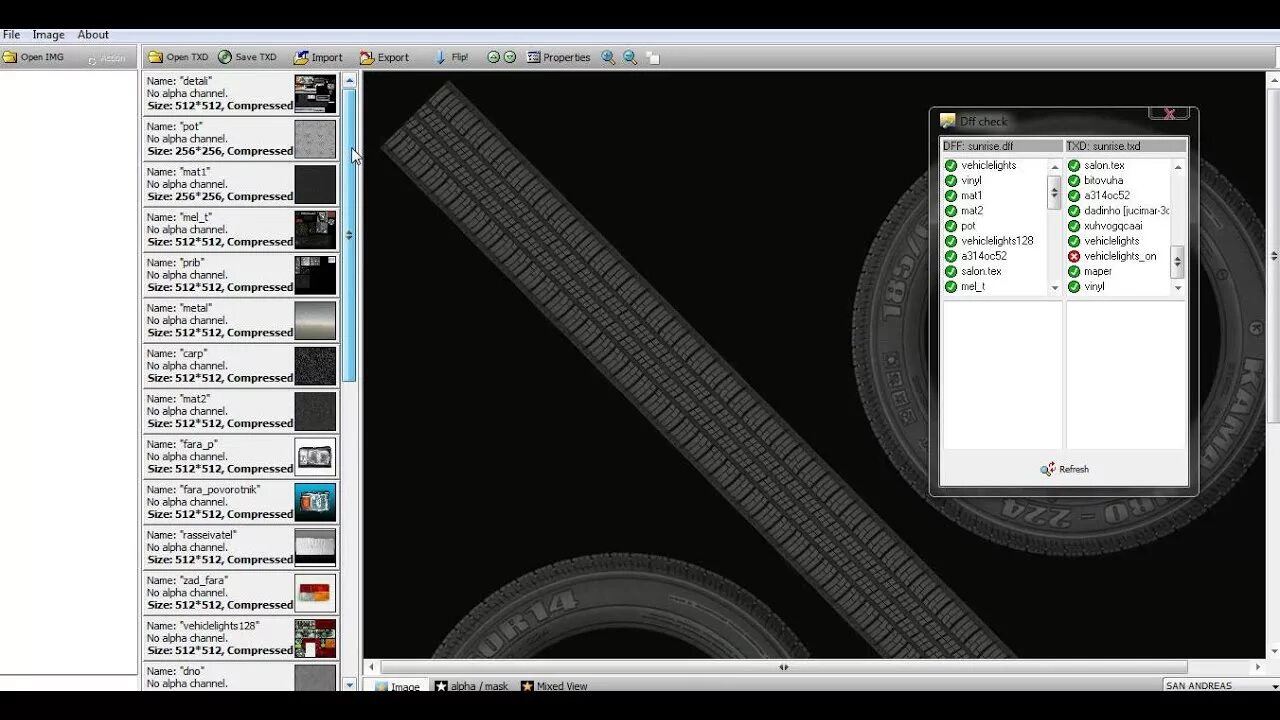Select "xuhvogqcaai" in the TXD list
This screenshot has height=720, width=1280.
1112,226
